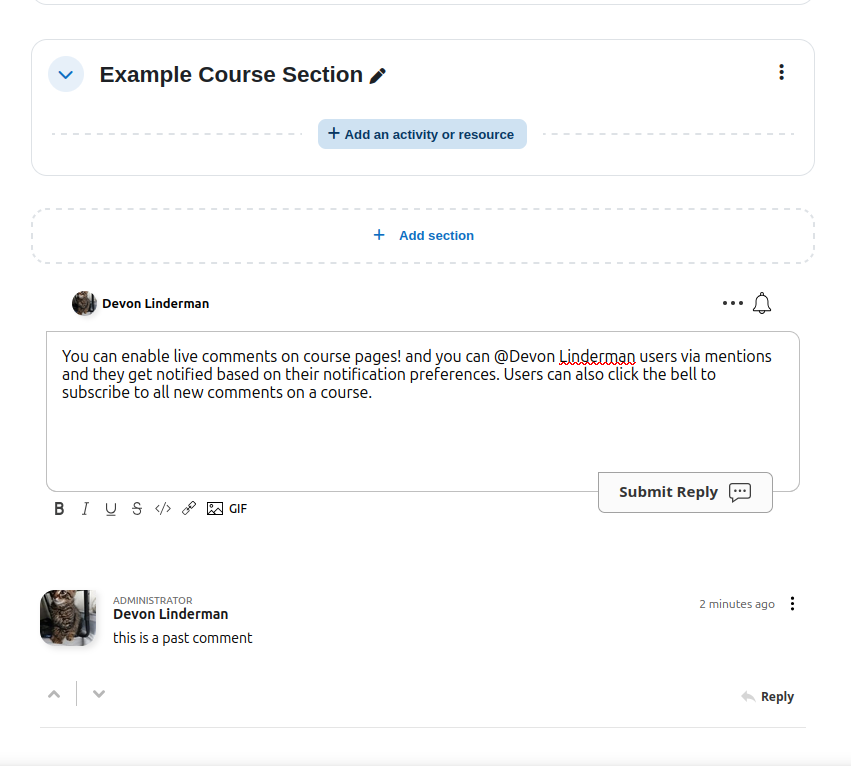This screenshot has height=766, width=851.
Task: Edit the section name via pencil icon
Action: click(378, 74)
